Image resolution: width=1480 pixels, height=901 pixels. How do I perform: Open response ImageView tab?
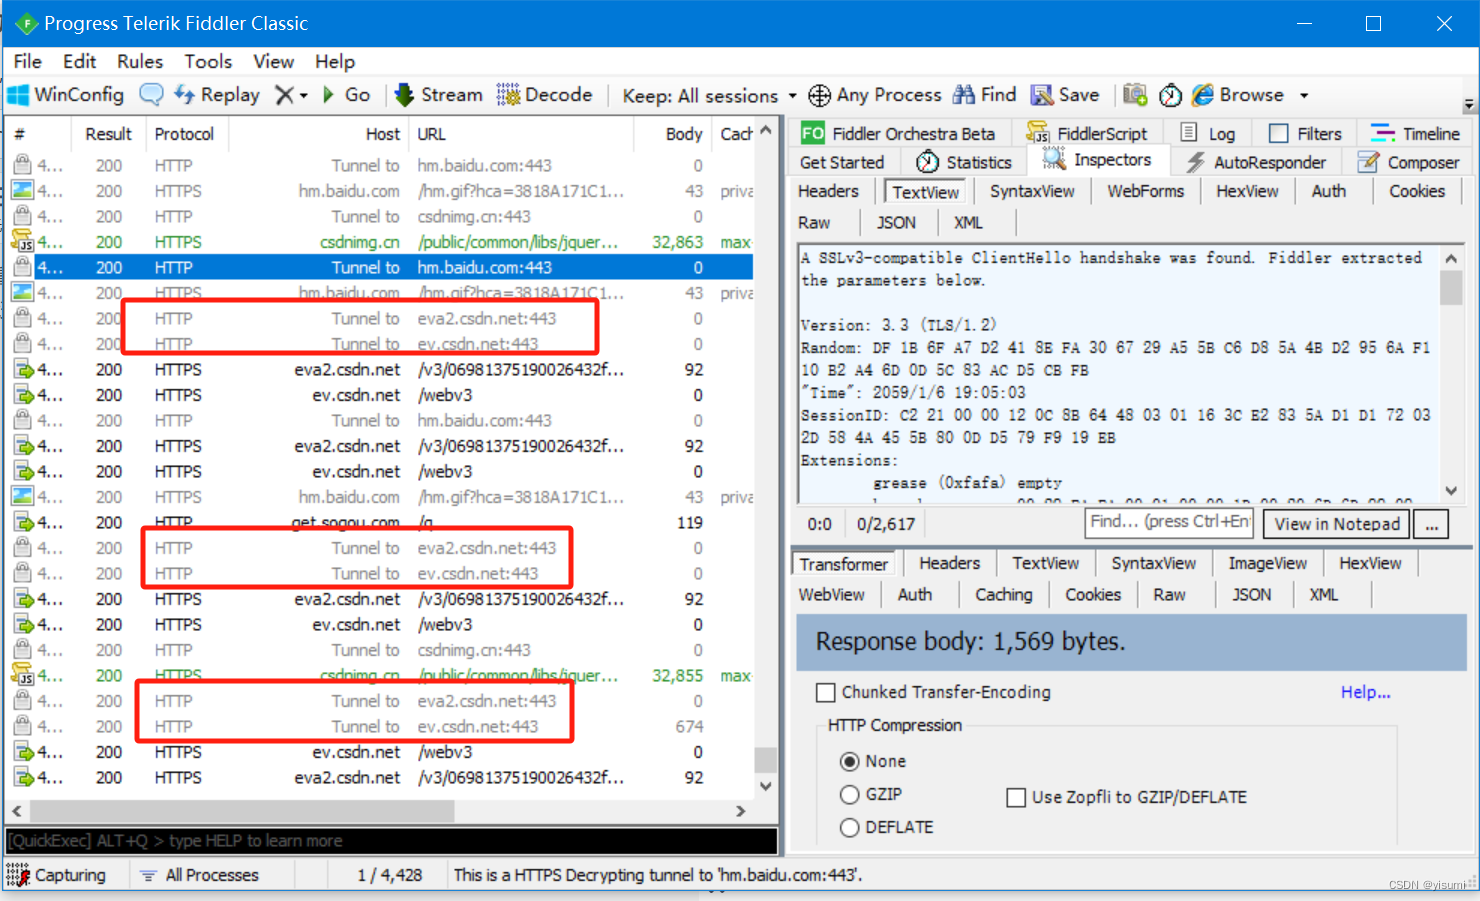[1267, 563]
